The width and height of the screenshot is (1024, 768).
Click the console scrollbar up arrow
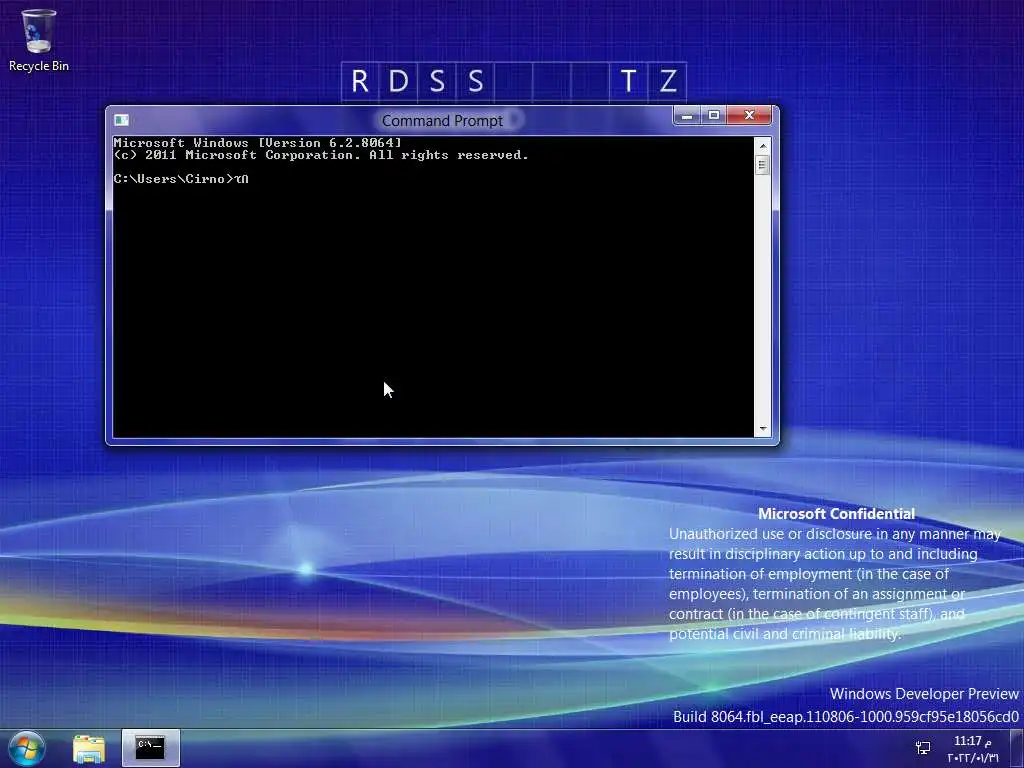point(762,145)
